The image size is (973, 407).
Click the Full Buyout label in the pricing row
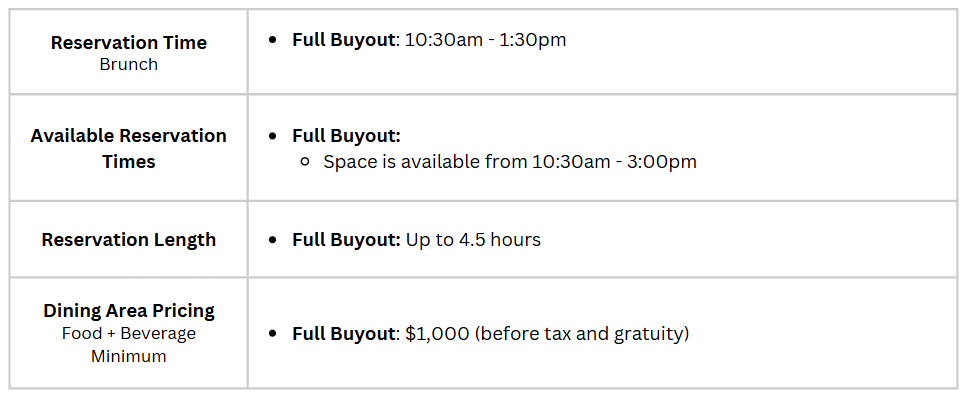(x=344, y=334)
